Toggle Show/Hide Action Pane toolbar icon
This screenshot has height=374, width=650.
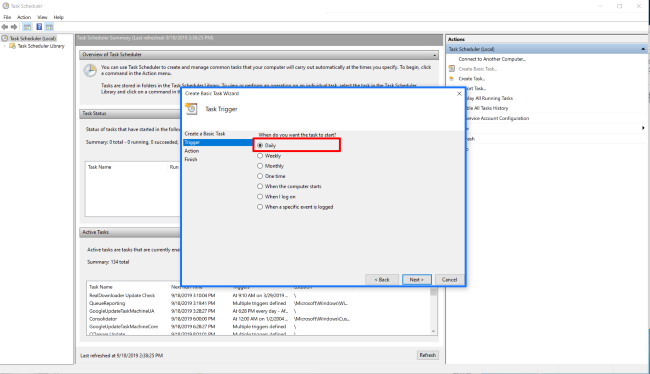click(49, 27)
